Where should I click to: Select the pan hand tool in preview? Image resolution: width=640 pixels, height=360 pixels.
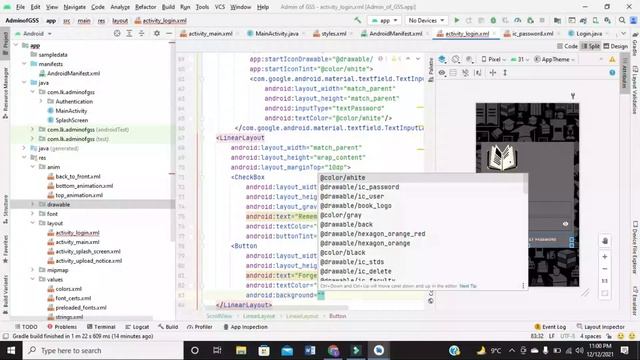(605, 241)
